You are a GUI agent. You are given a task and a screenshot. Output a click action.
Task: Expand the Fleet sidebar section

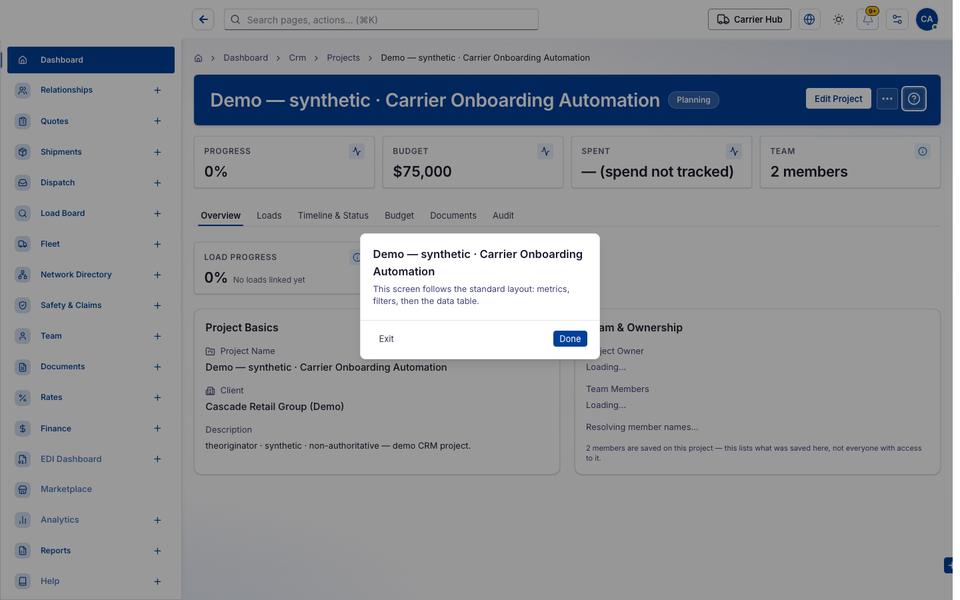pos(157,244)
